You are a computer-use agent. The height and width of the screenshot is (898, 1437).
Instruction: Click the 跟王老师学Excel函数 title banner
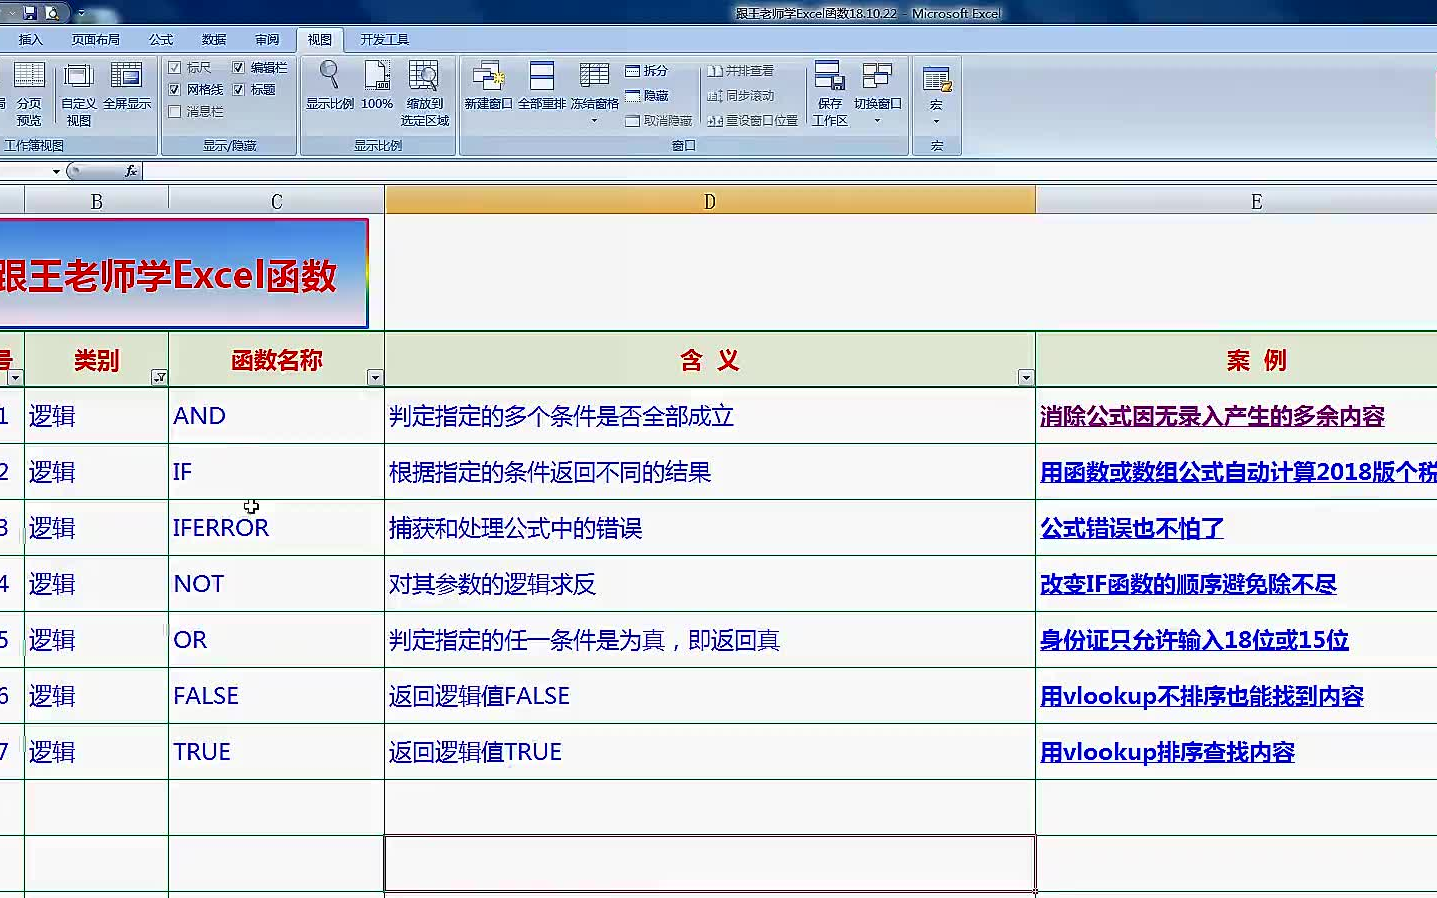click(x=183, y=274)
